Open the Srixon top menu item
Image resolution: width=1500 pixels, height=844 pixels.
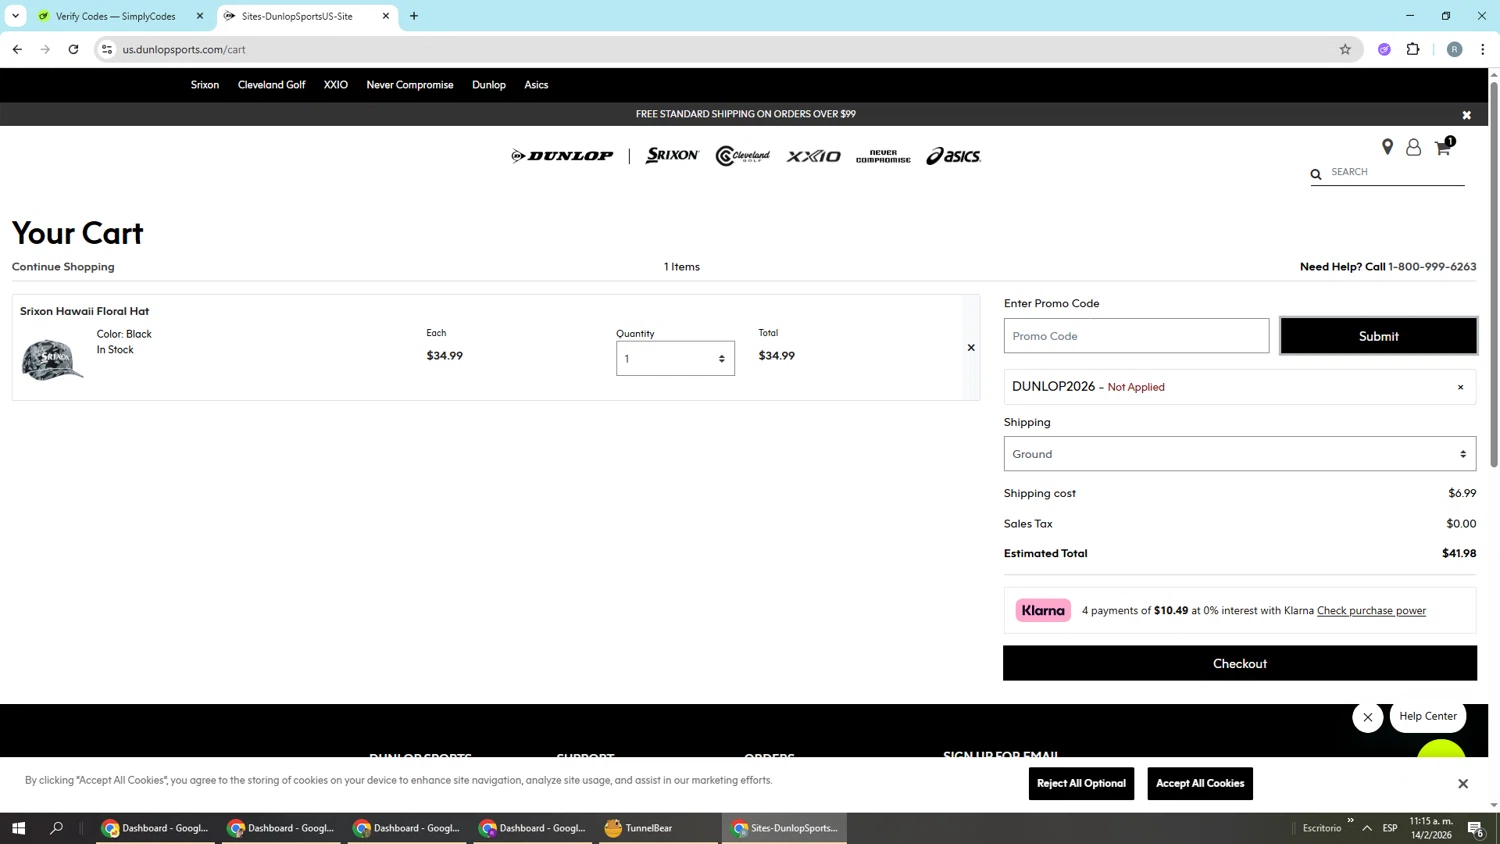point(205,85)
